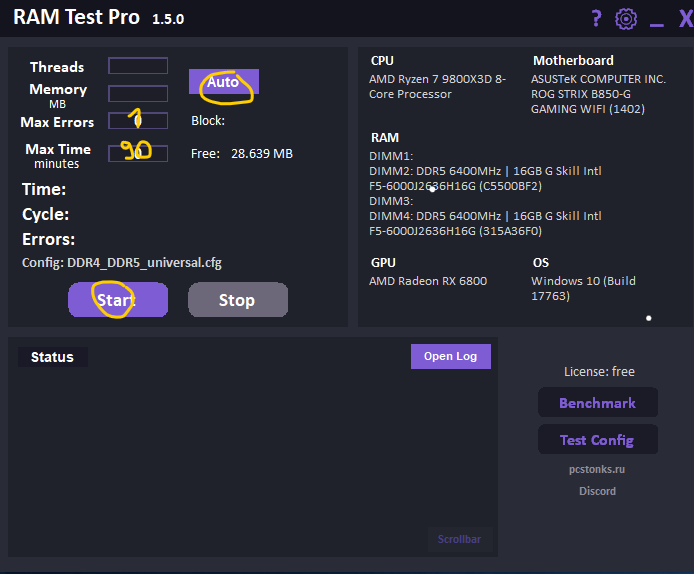Select the Cycle: label
This screenshot has width=694, height=574.
[x=46, y=215]
